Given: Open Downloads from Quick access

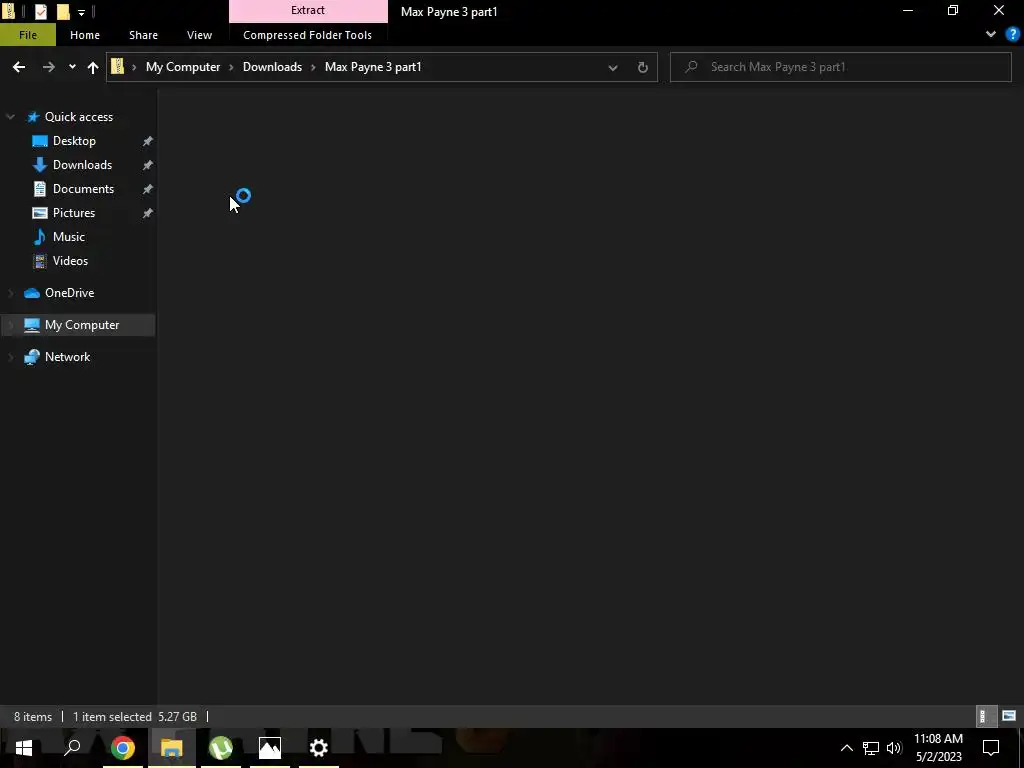Looking at the screenshot, I should (82, 165).
